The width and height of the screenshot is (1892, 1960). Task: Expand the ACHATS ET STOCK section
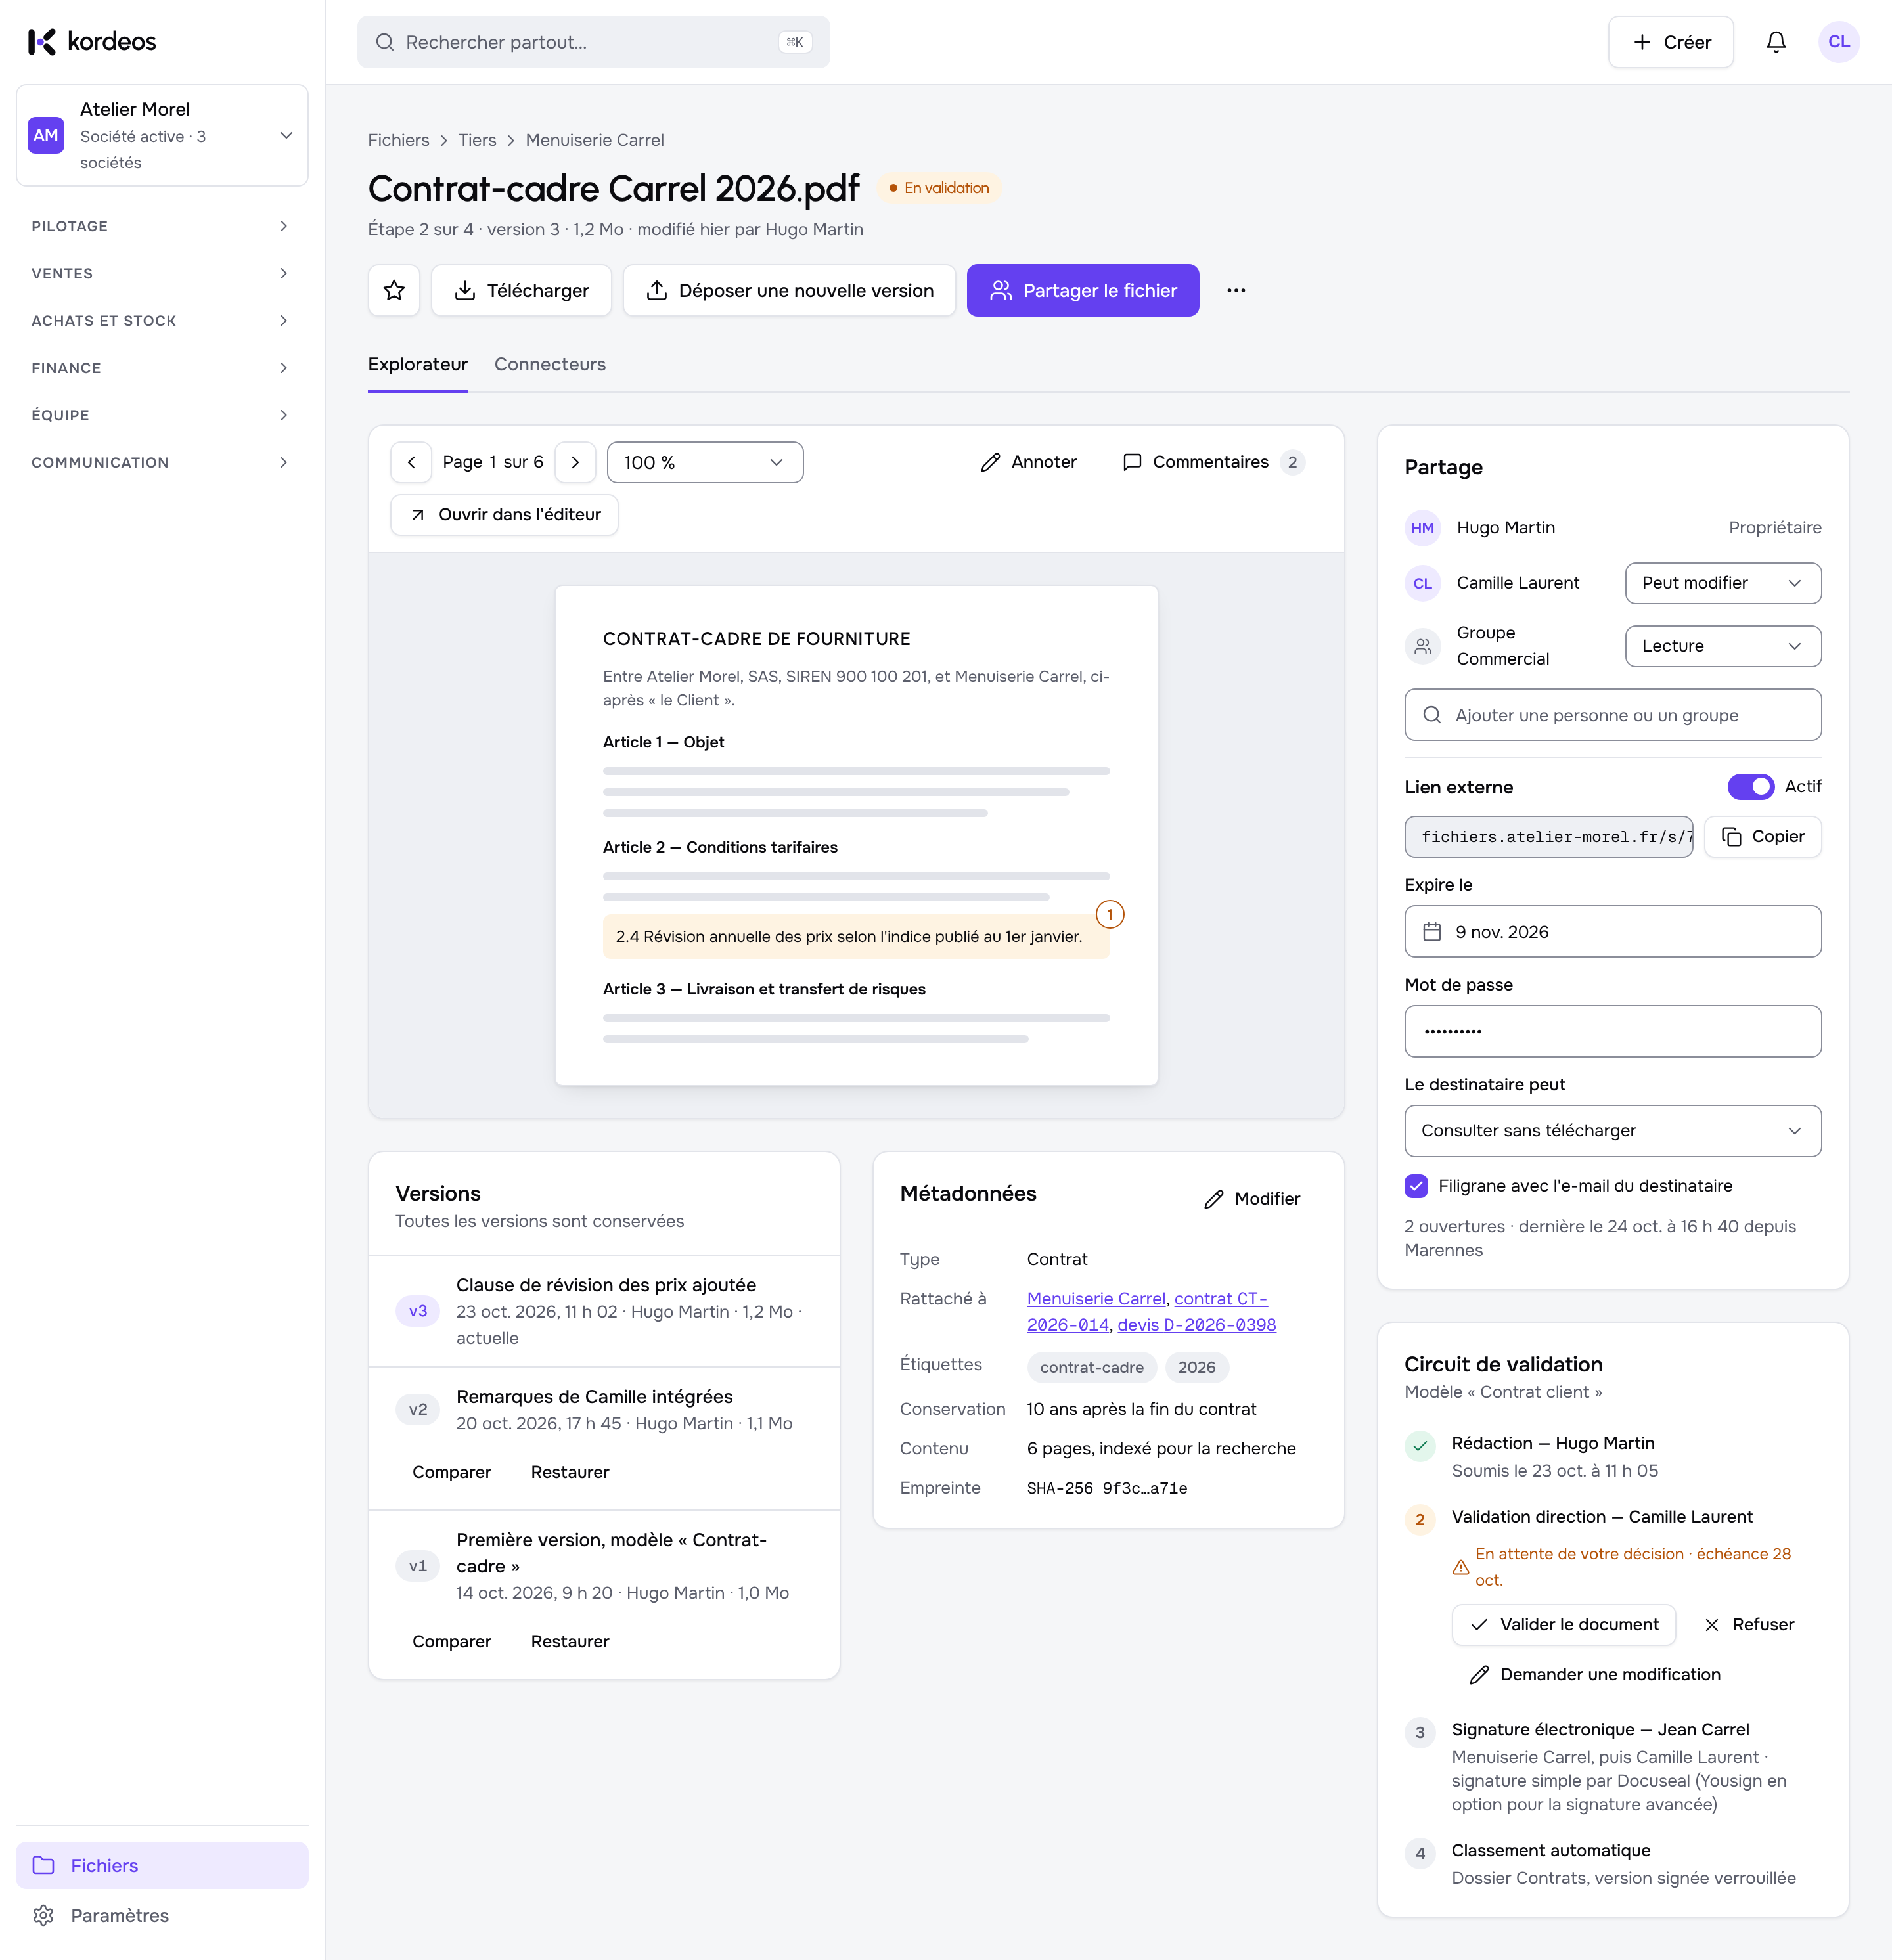click(x=162, y=320)
